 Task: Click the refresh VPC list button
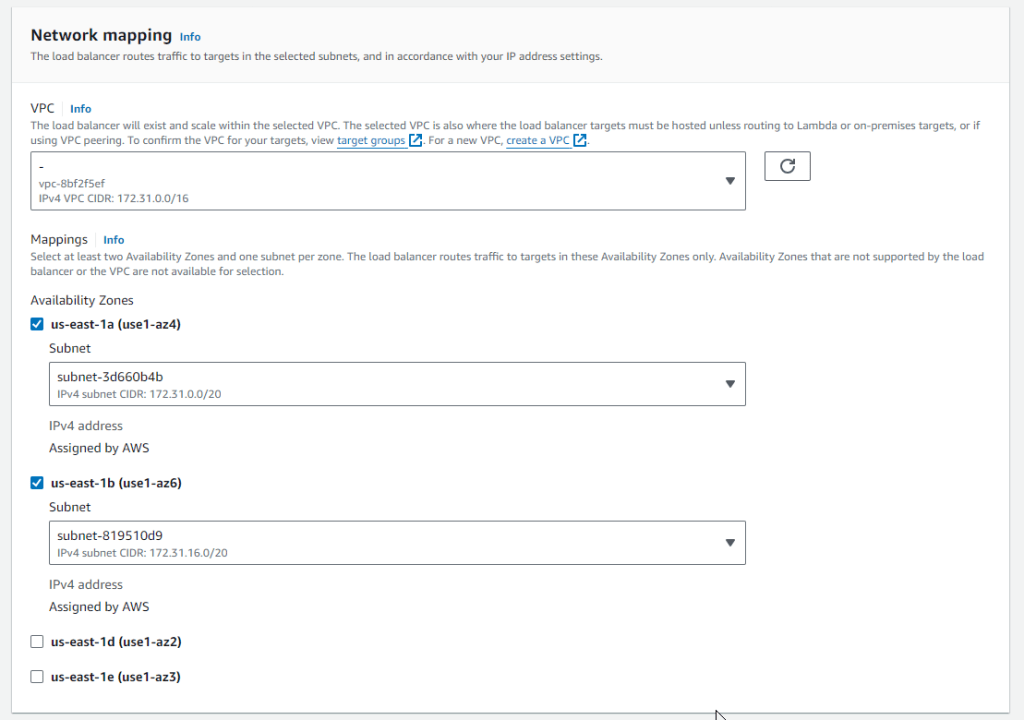(787, 166)
